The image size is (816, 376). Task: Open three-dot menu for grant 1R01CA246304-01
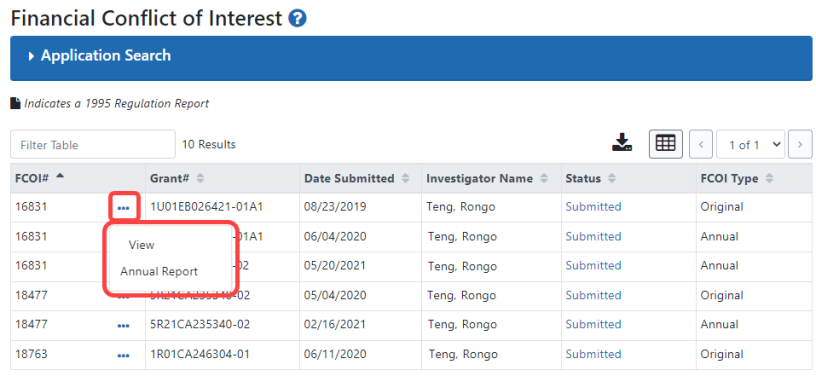click(123, 356)
